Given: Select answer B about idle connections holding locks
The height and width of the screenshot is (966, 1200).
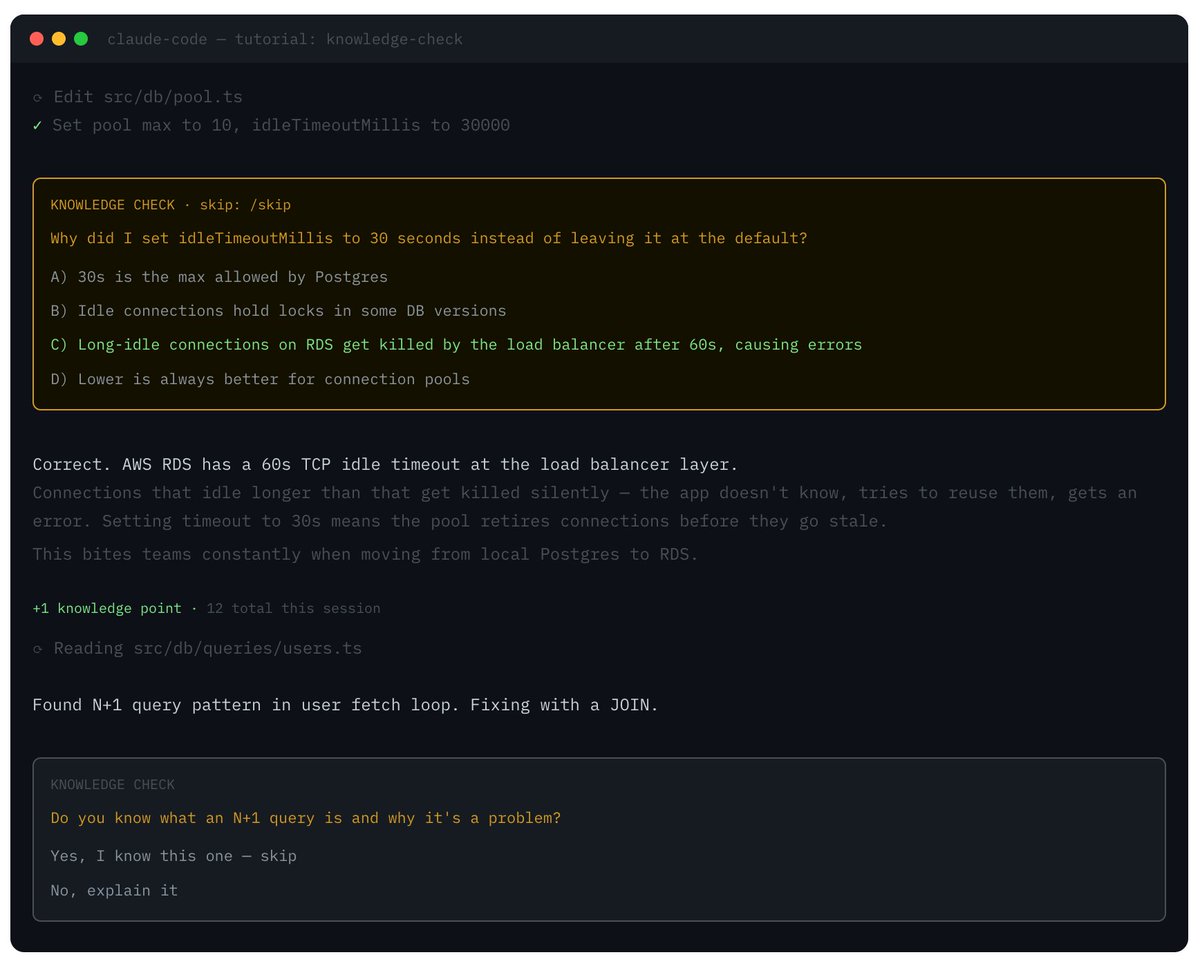Looking at the screenshot, I should click(x=278, y=311).
